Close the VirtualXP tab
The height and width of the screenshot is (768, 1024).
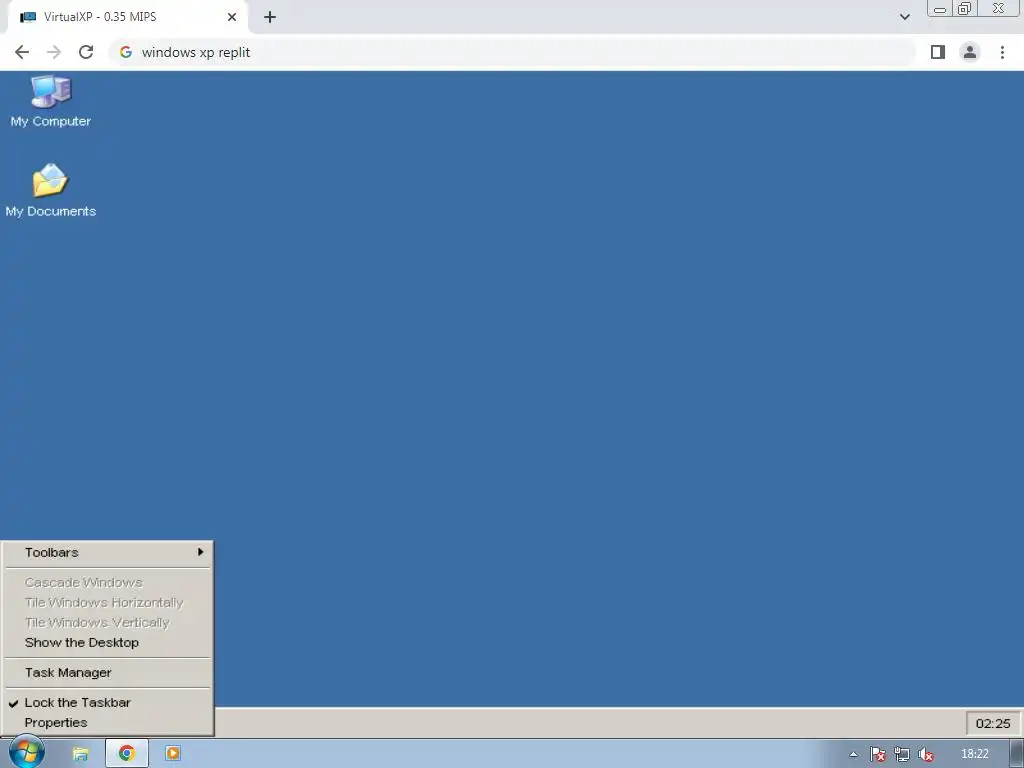pyautogui.click(x=232, y=17)
